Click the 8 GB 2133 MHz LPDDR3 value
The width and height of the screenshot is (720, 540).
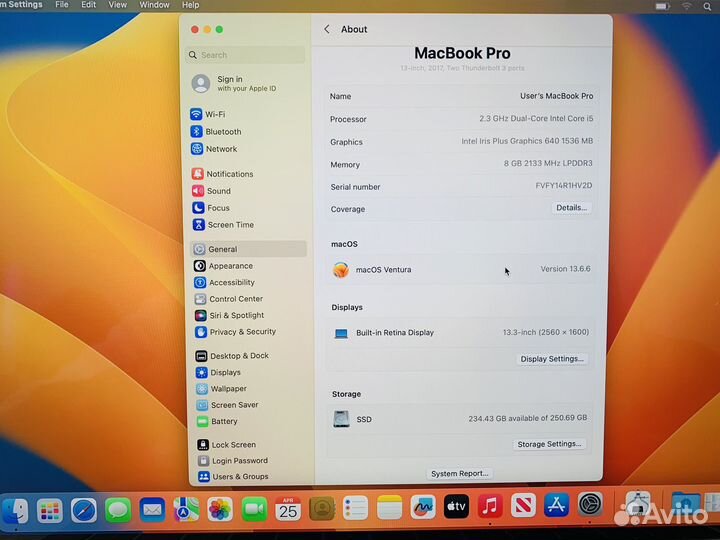548,163
